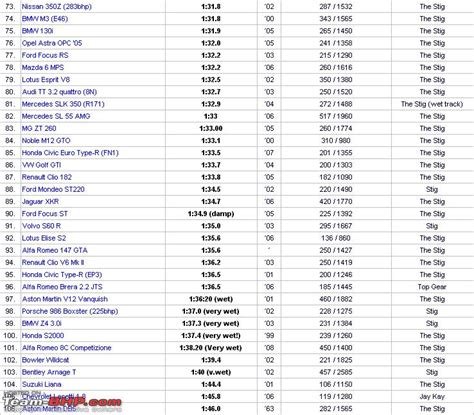Open the Honda Civic Euro Type-R (FN1) link
Viewport: 474px width, 415px height.
coord(70,153)
